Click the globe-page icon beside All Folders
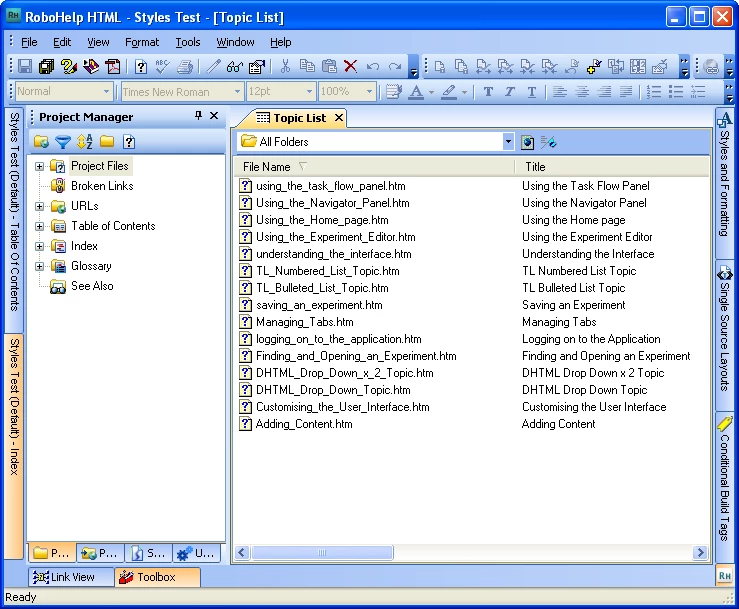 (527, 142)
